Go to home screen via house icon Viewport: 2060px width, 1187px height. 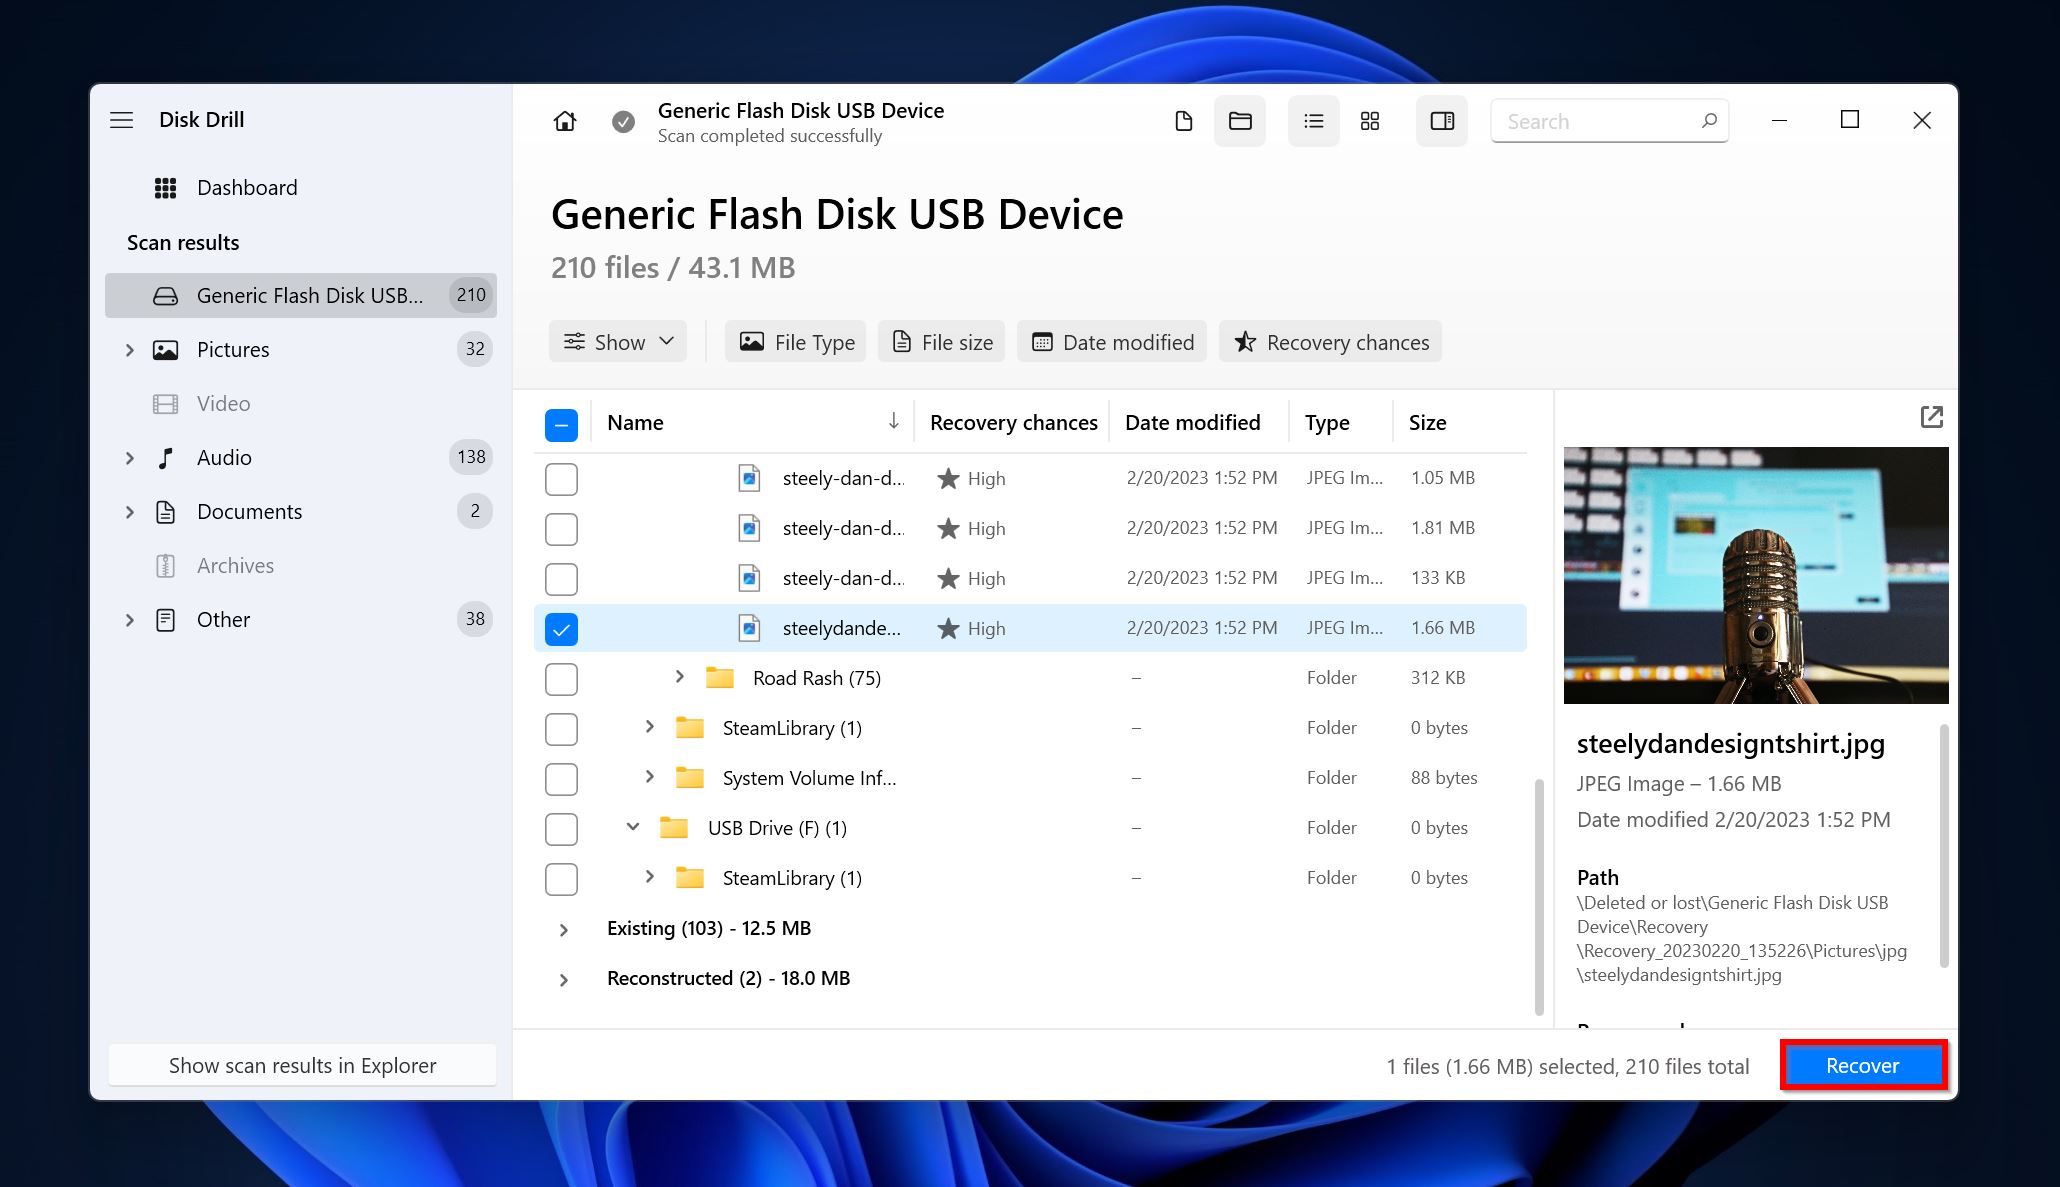pyautogui.click(x=565, y=121)
